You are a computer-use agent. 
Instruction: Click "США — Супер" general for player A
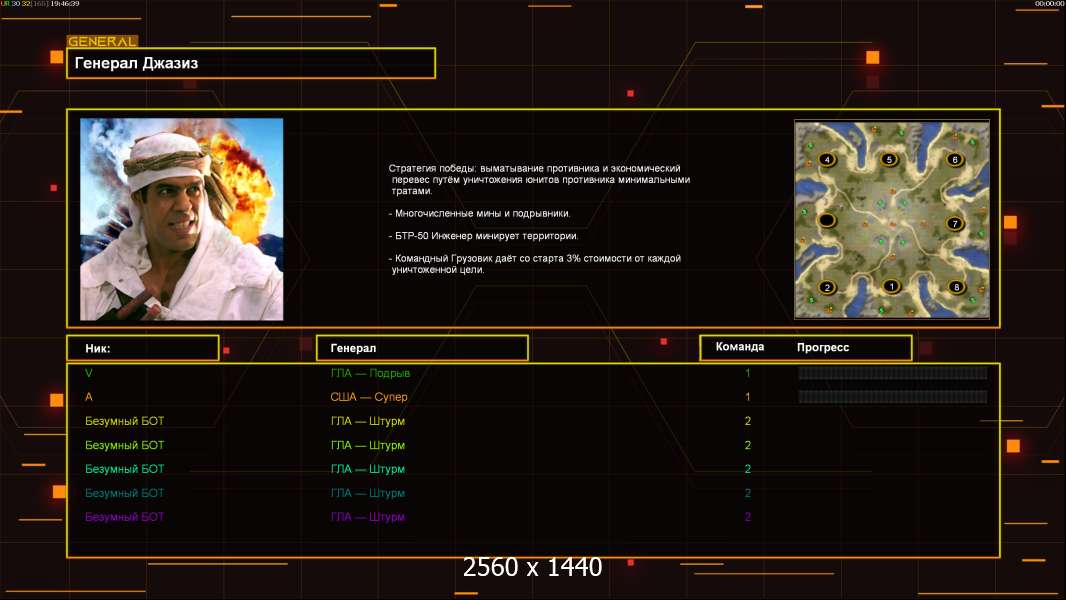click(368, 397)
